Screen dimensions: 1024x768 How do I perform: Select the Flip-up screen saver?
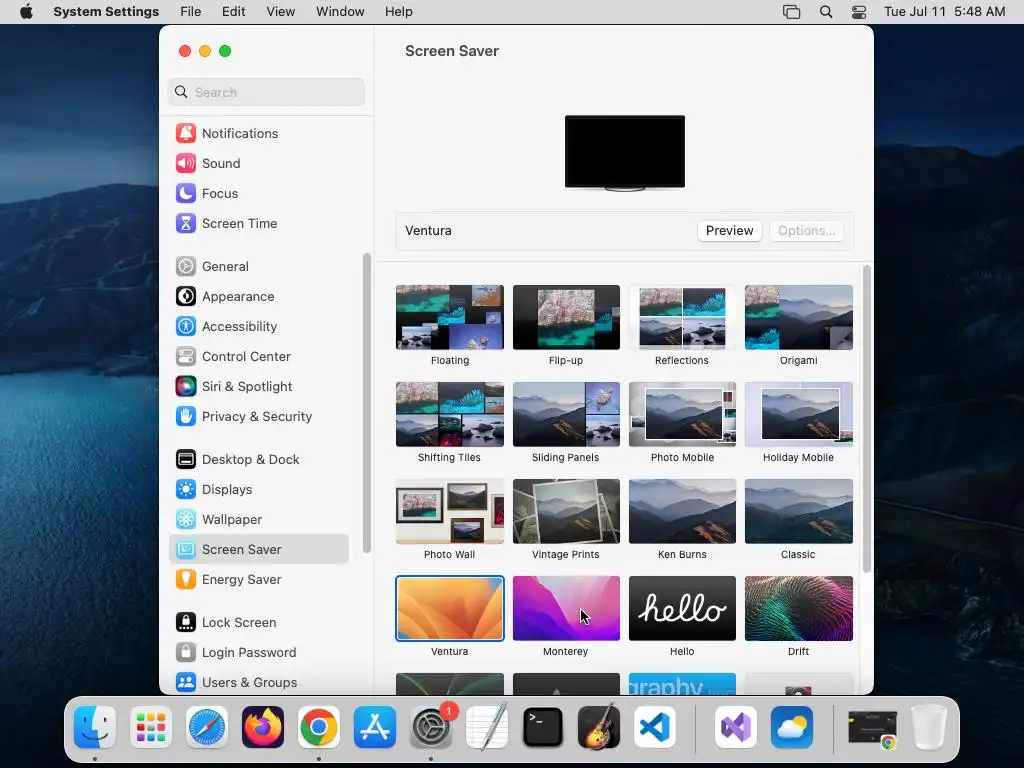tap(566, 317)
